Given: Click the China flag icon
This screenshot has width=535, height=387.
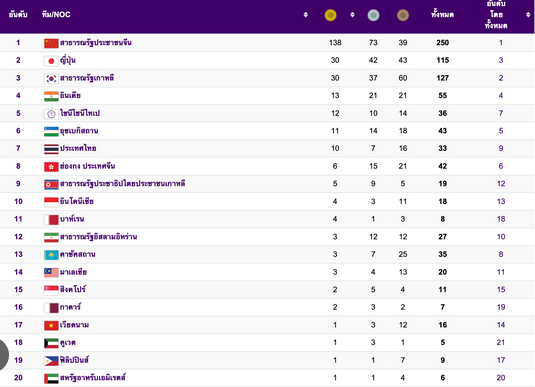Looking at the screenshot, I should click(x=51, y=43).
